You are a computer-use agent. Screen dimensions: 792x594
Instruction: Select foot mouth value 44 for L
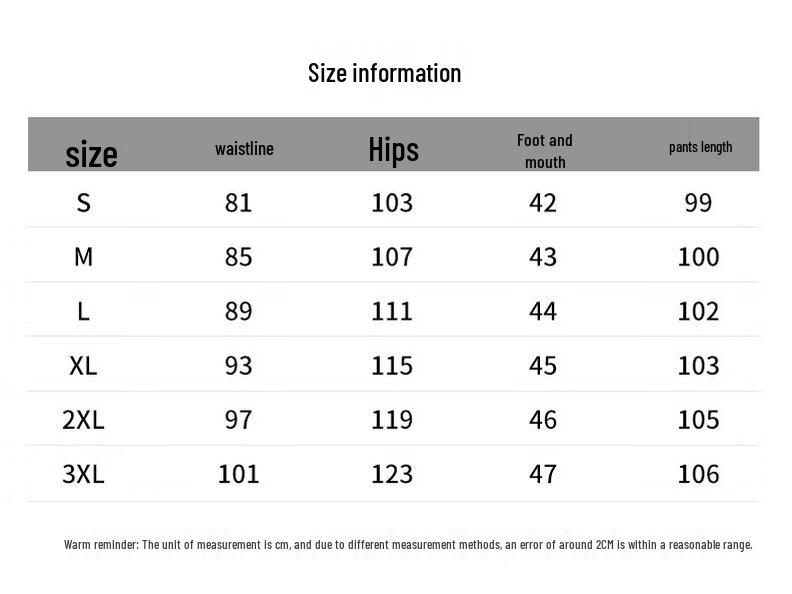tap(543, 311)
